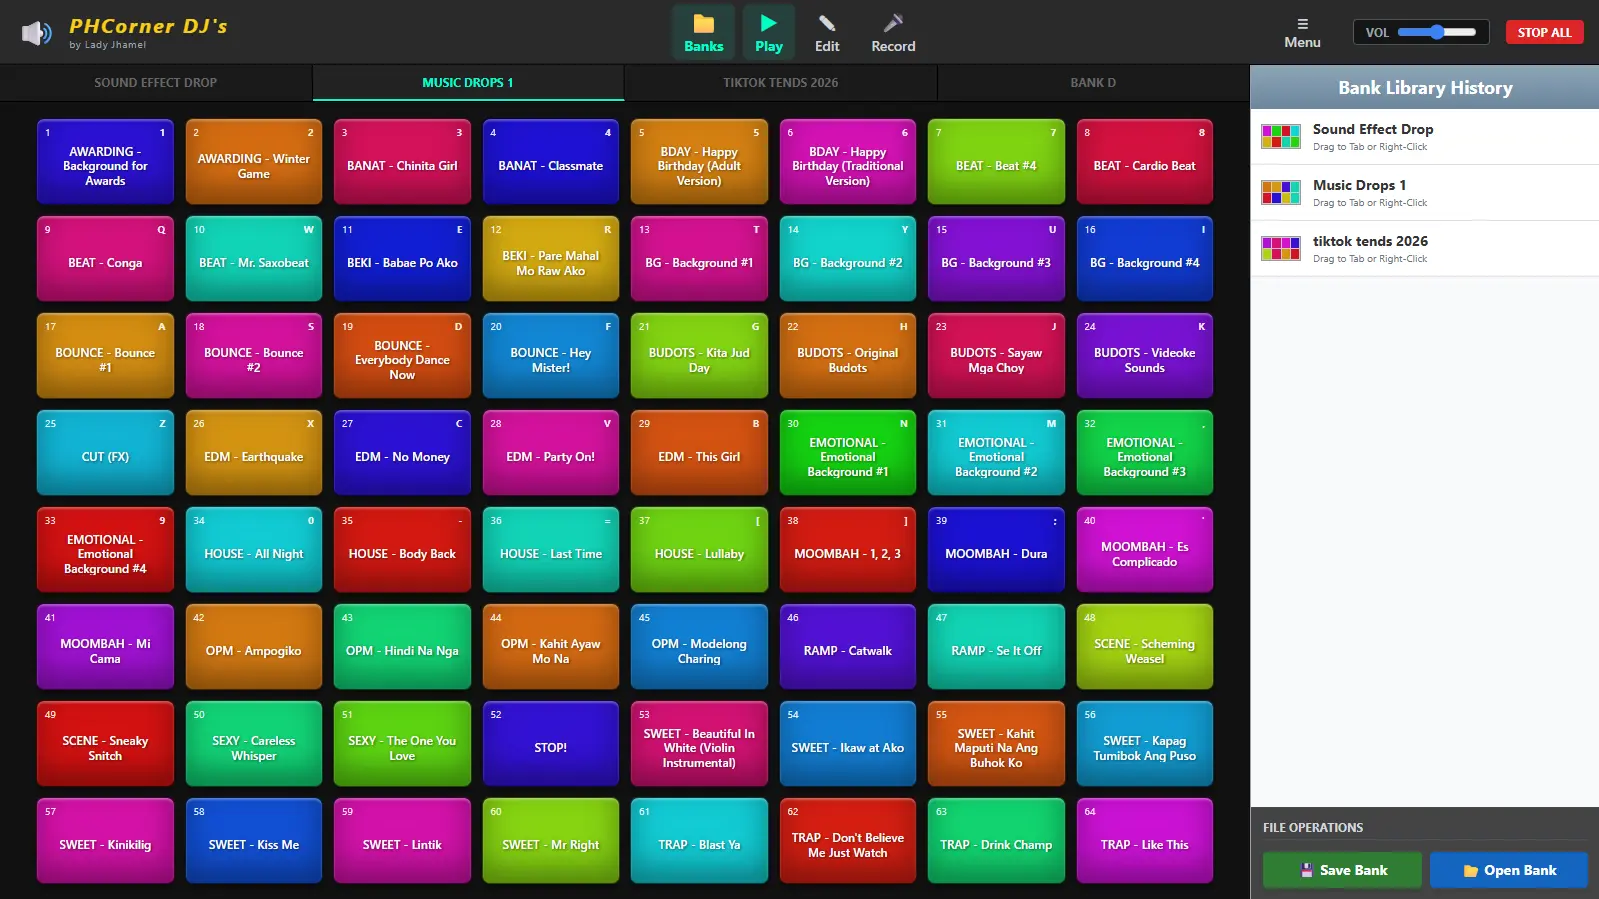Play HOUSE - All Night pad
This screenshot has width=1599, height=899.
254,549
